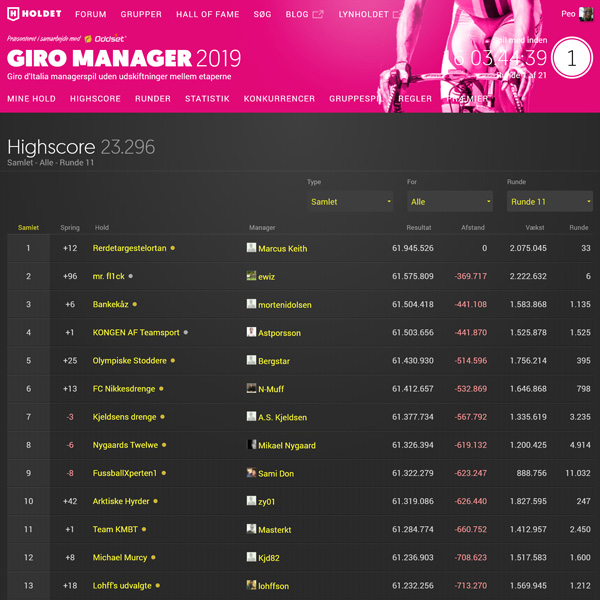Open team Team KMBT
The width and height of the screenshot is (600, 600).
tap(115, 529)
